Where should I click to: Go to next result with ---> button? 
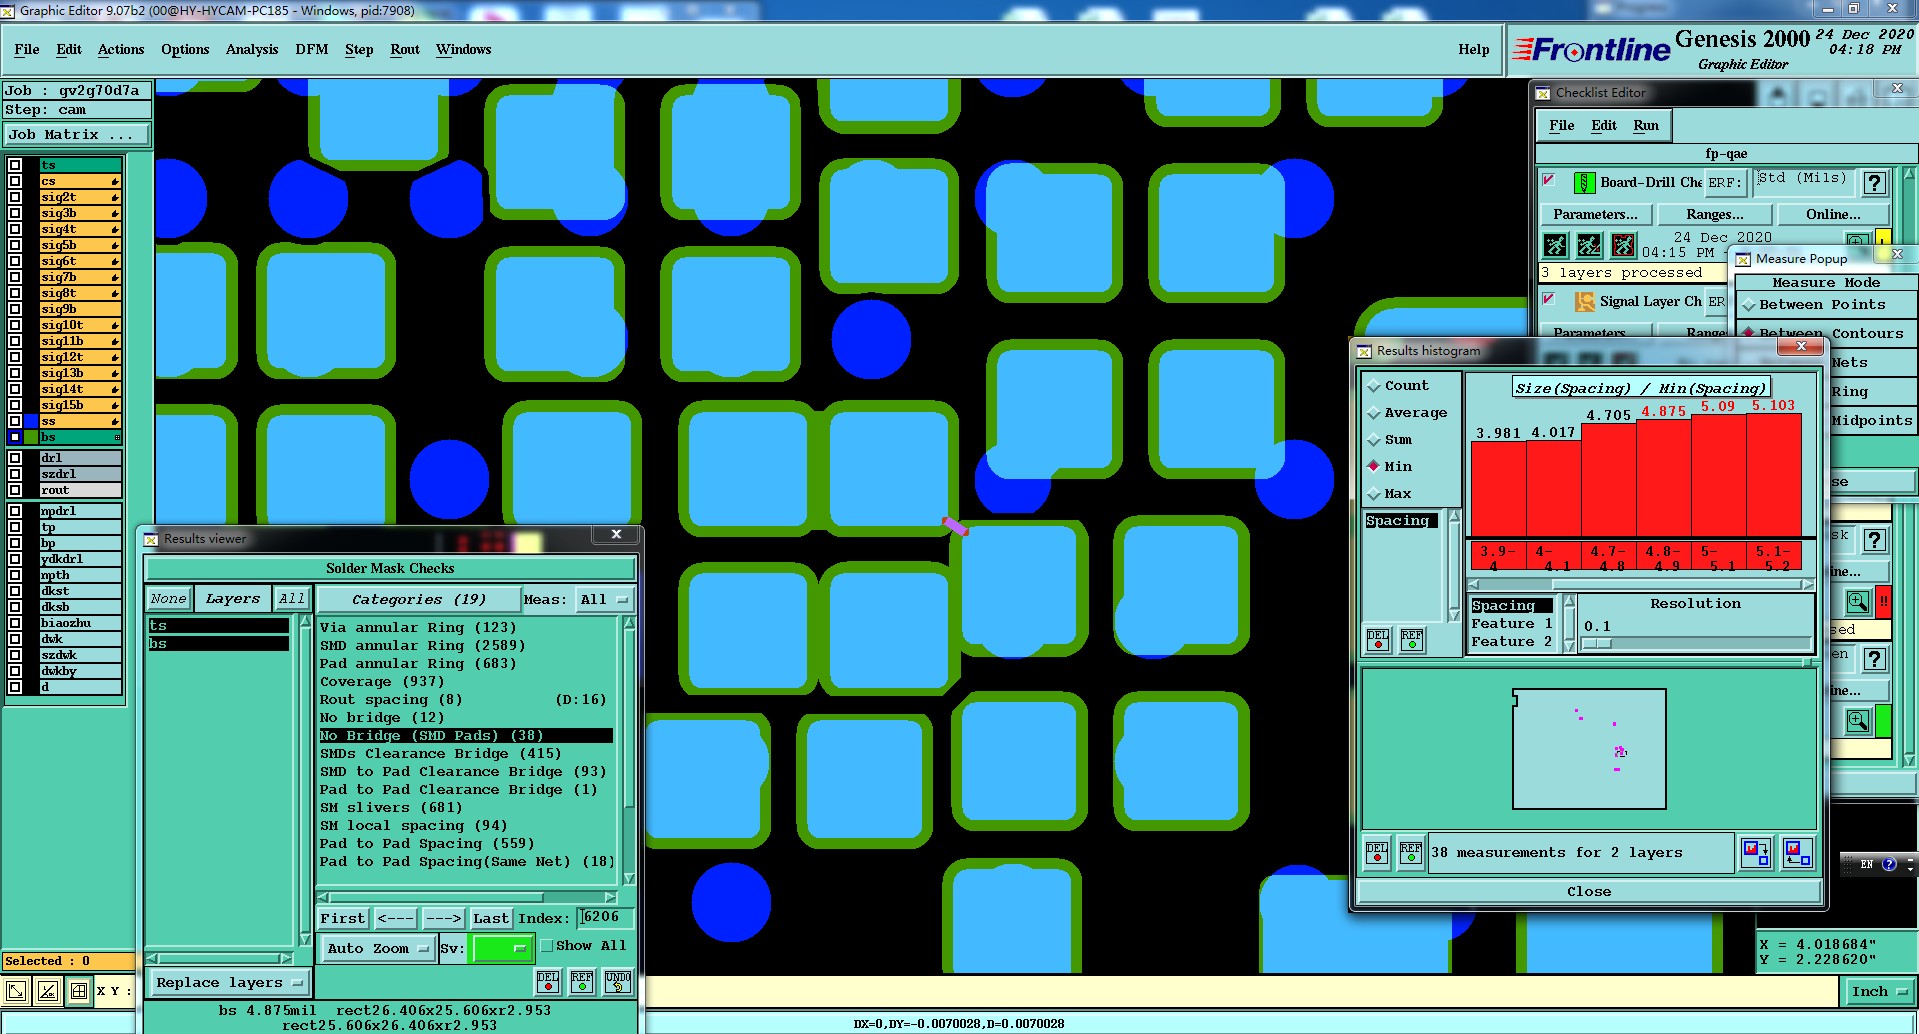(443, 918)
